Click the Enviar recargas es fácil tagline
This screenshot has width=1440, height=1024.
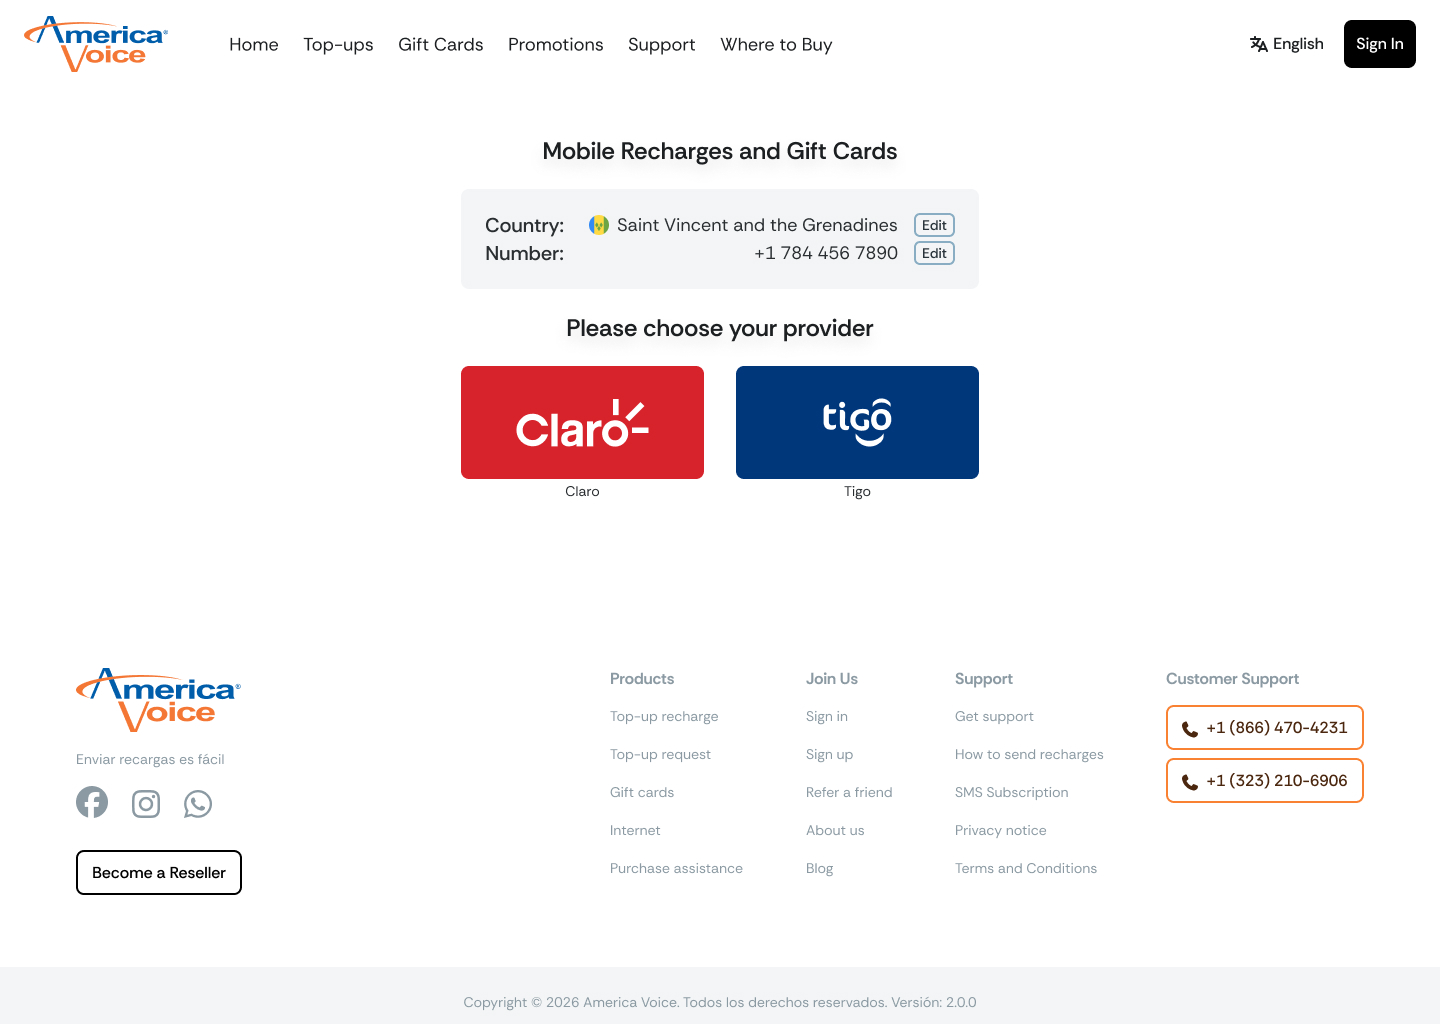click(150, 759)
